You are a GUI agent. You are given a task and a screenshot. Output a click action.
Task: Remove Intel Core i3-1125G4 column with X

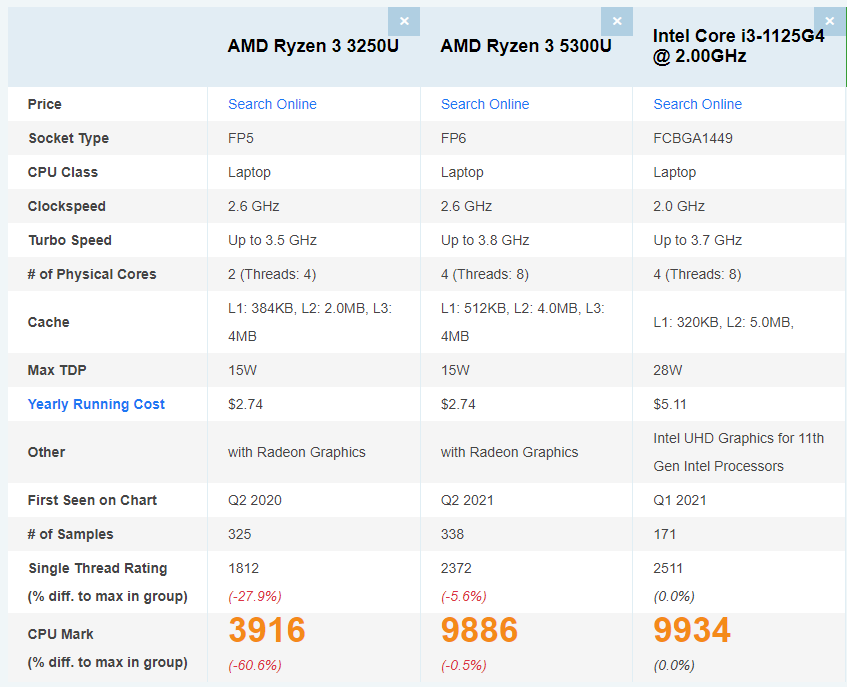pos(830,22)
